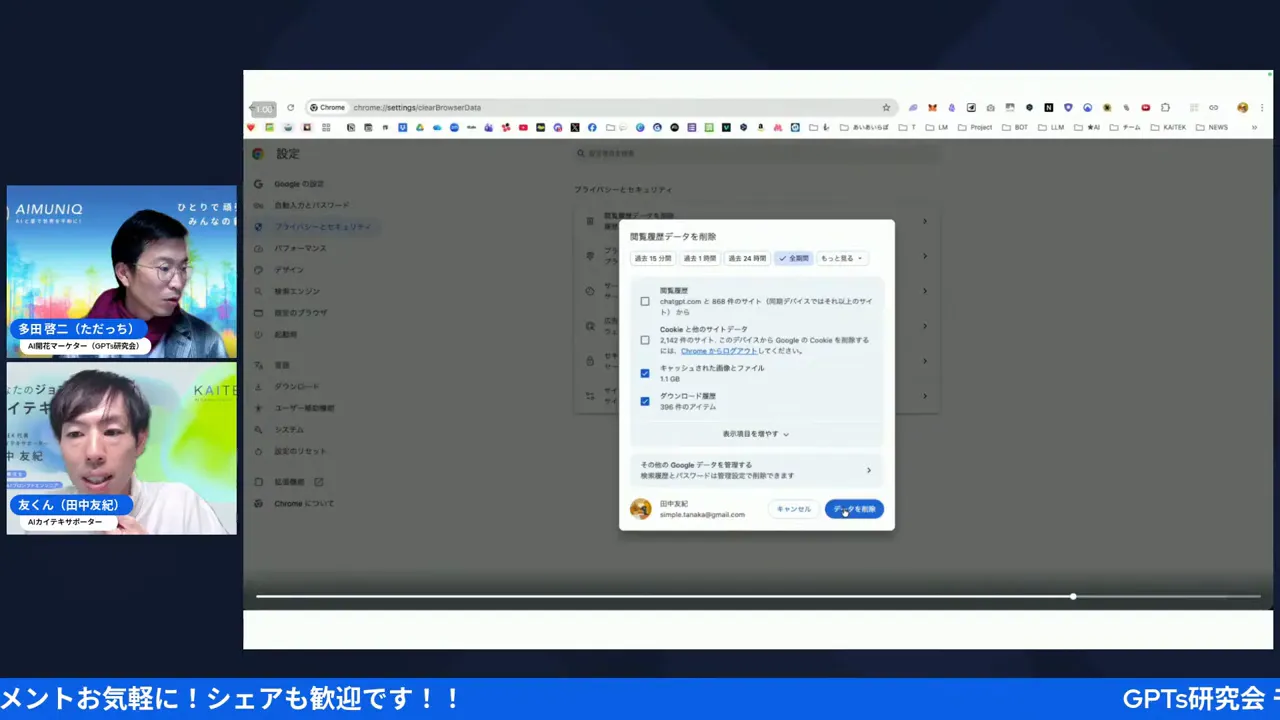Viewport: 1280px width, 720px height.
Task: Click the YouTube icon in the bookmarks bar
Action: tap(523, 127)
